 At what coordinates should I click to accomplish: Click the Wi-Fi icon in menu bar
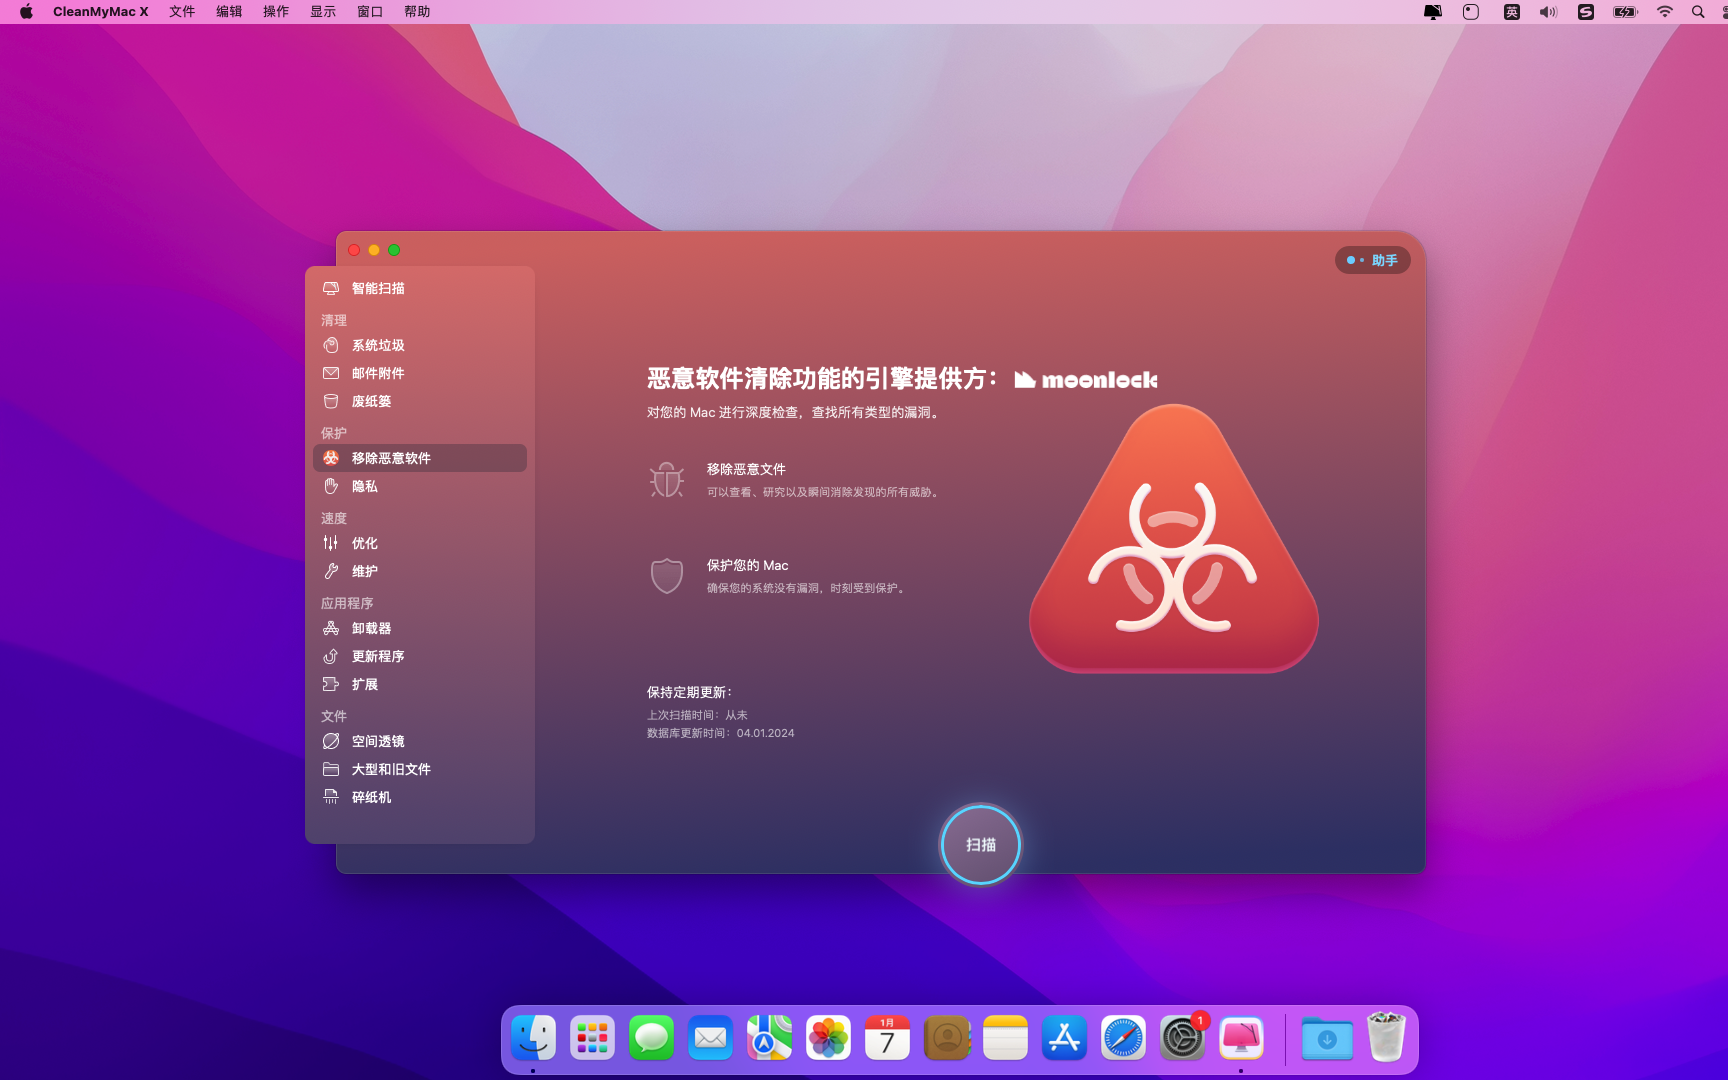click(x=1664, y=12)
